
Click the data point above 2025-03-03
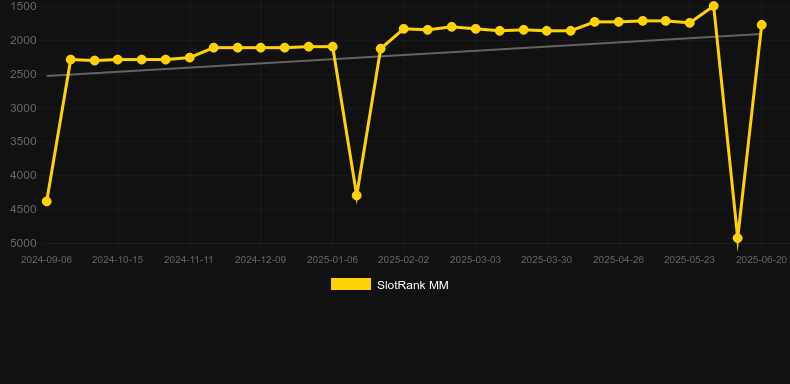click(475, 29)
